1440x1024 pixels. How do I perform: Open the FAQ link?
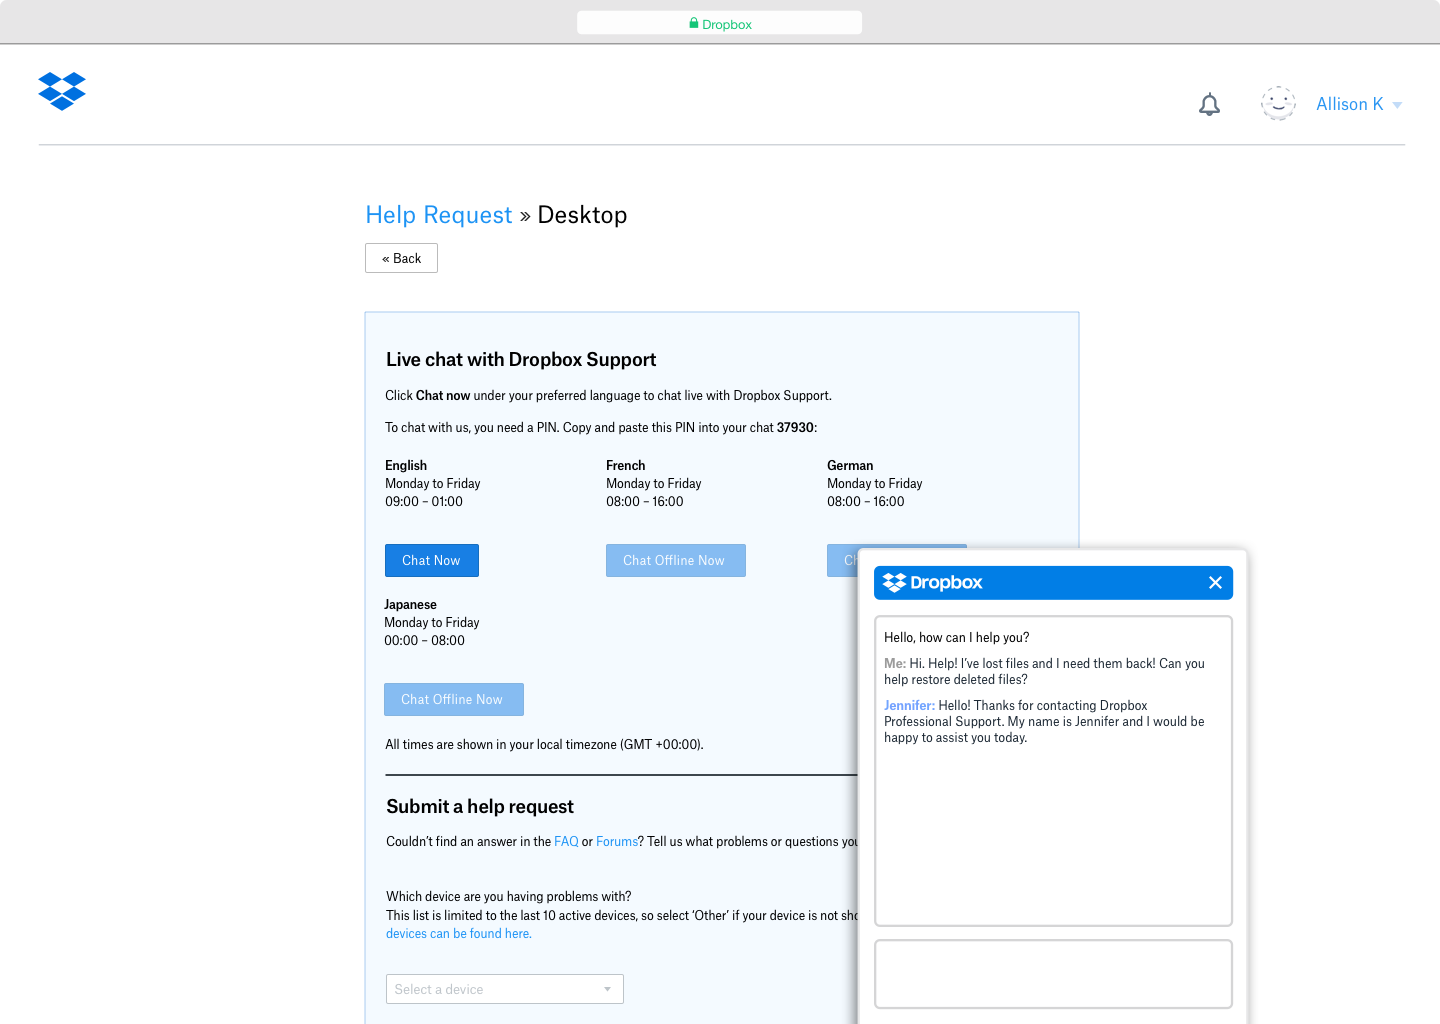(x=566, y=842)
